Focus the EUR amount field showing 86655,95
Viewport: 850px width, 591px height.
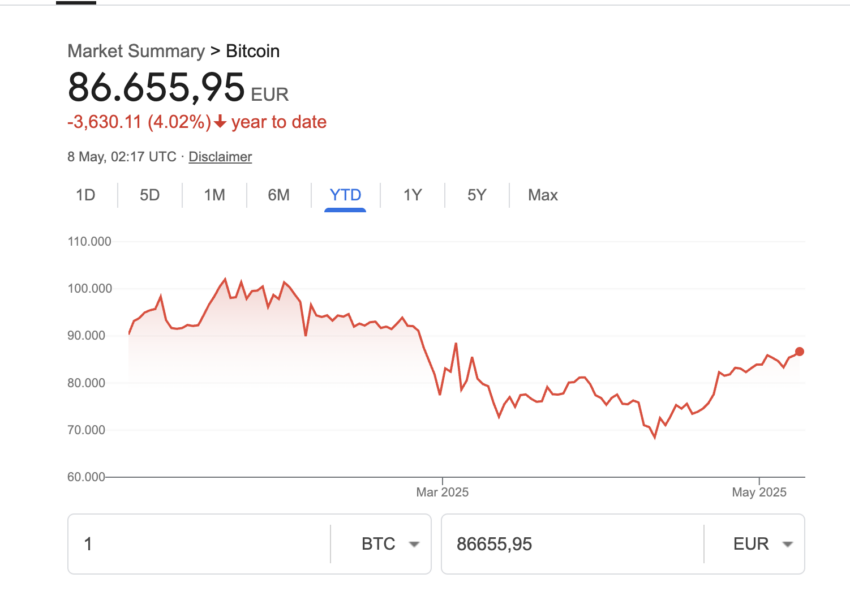point(573,544)
